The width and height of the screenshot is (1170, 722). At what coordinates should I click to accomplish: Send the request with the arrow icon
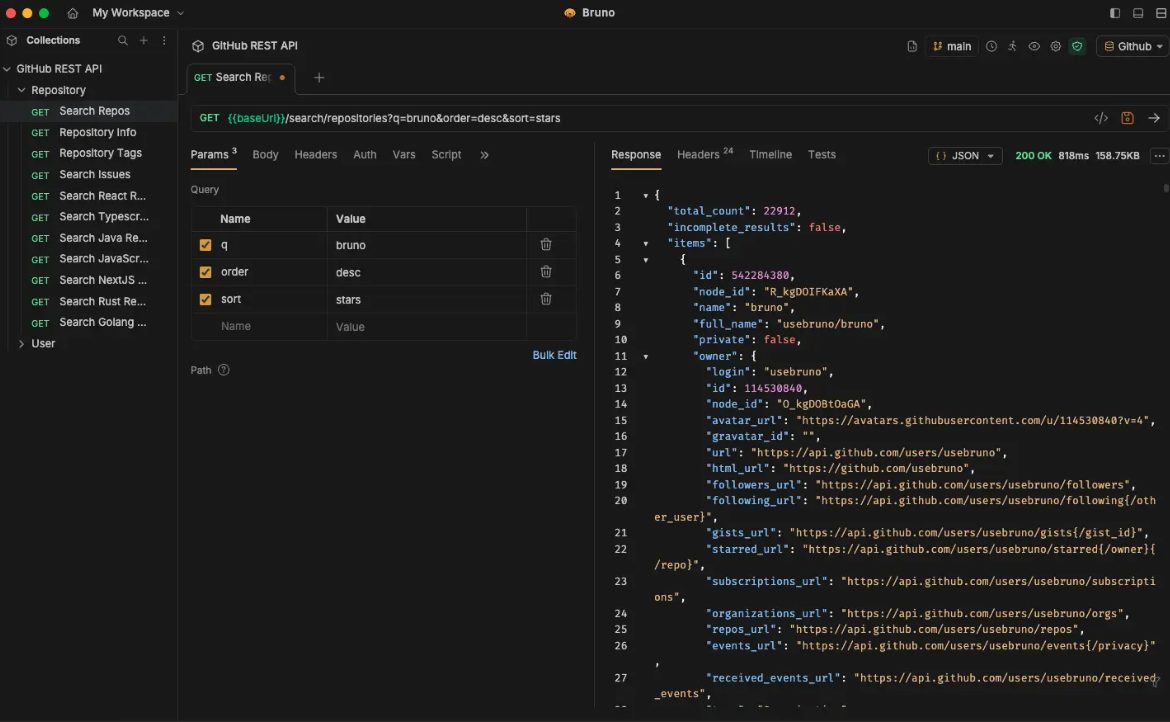coord(1154,119)
